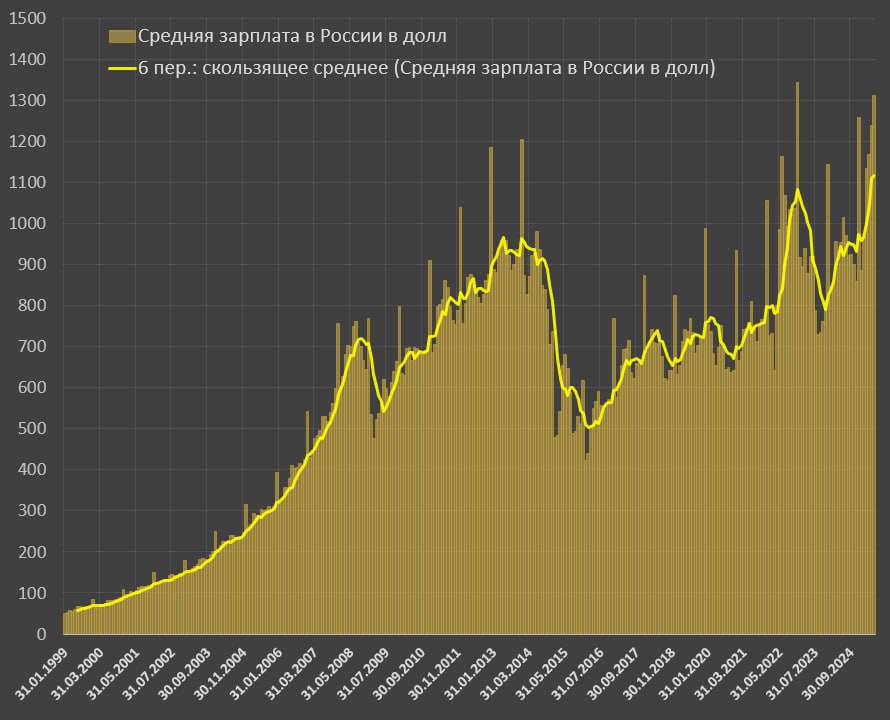Click y-axis label 700

32,346
